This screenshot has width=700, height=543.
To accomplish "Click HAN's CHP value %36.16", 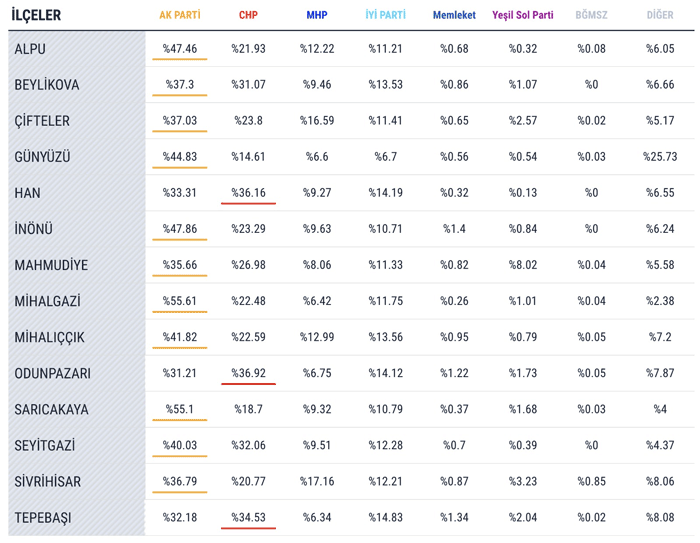I will 248,193.
